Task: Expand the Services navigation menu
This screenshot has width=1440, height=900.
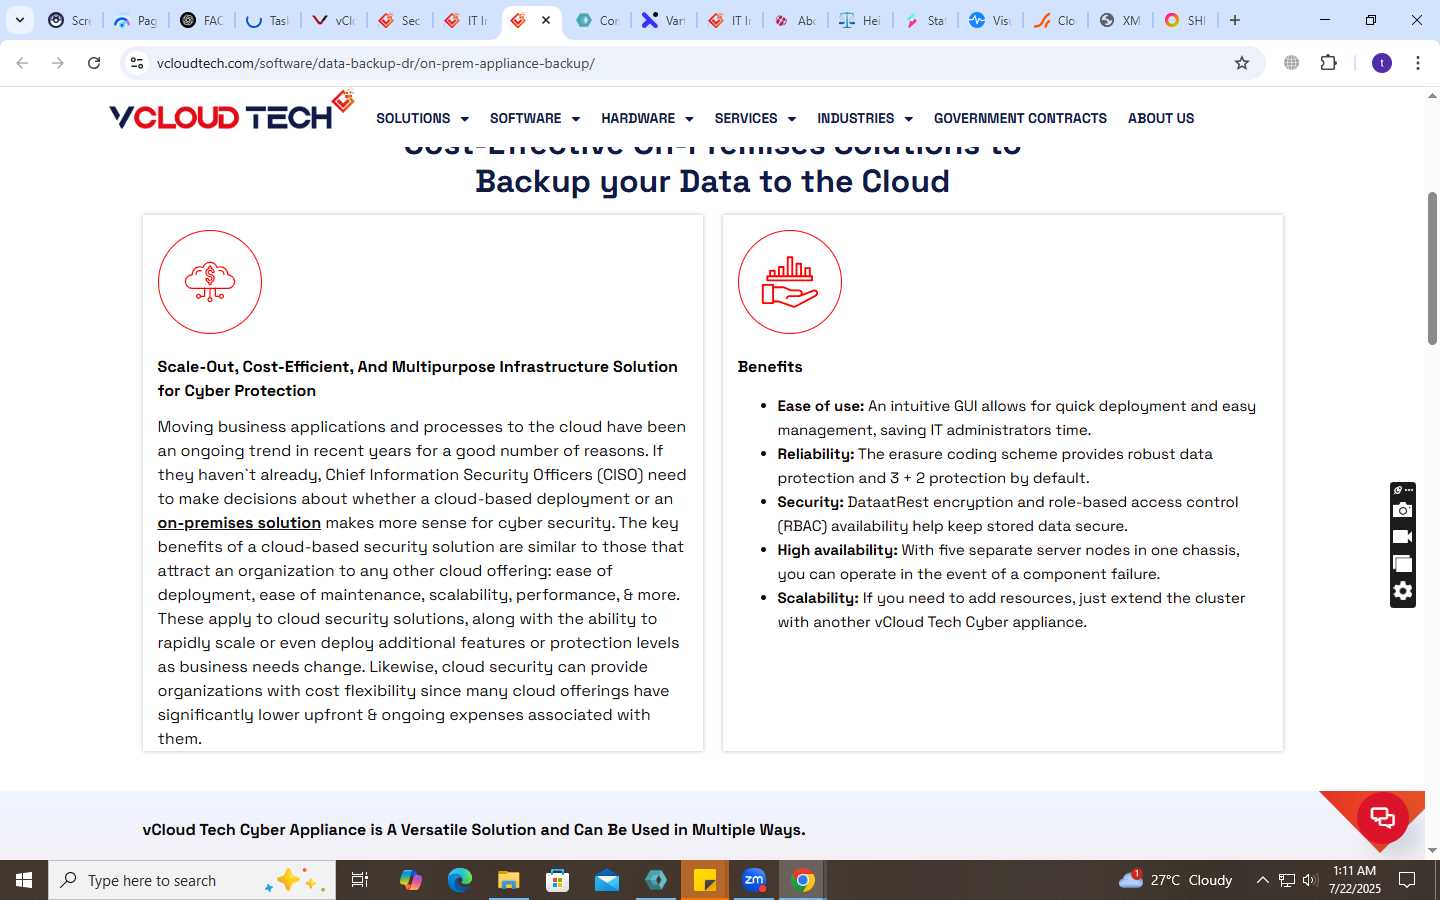Action: click(755, 118)
